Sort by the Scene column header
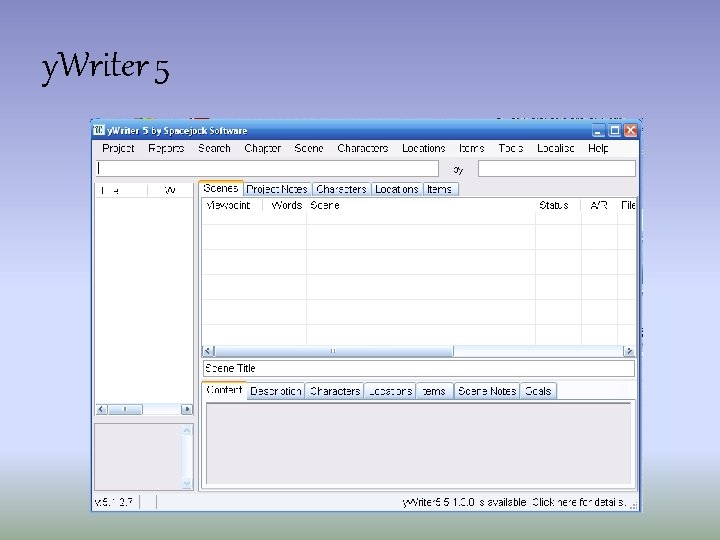 [x=420, y=205]
